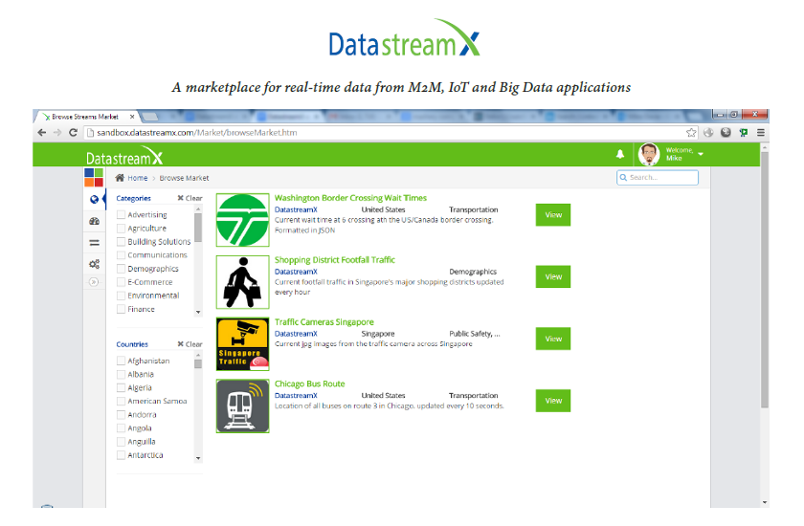Open Washington Border Crossing Wait Times title

[x=350, y=198]
